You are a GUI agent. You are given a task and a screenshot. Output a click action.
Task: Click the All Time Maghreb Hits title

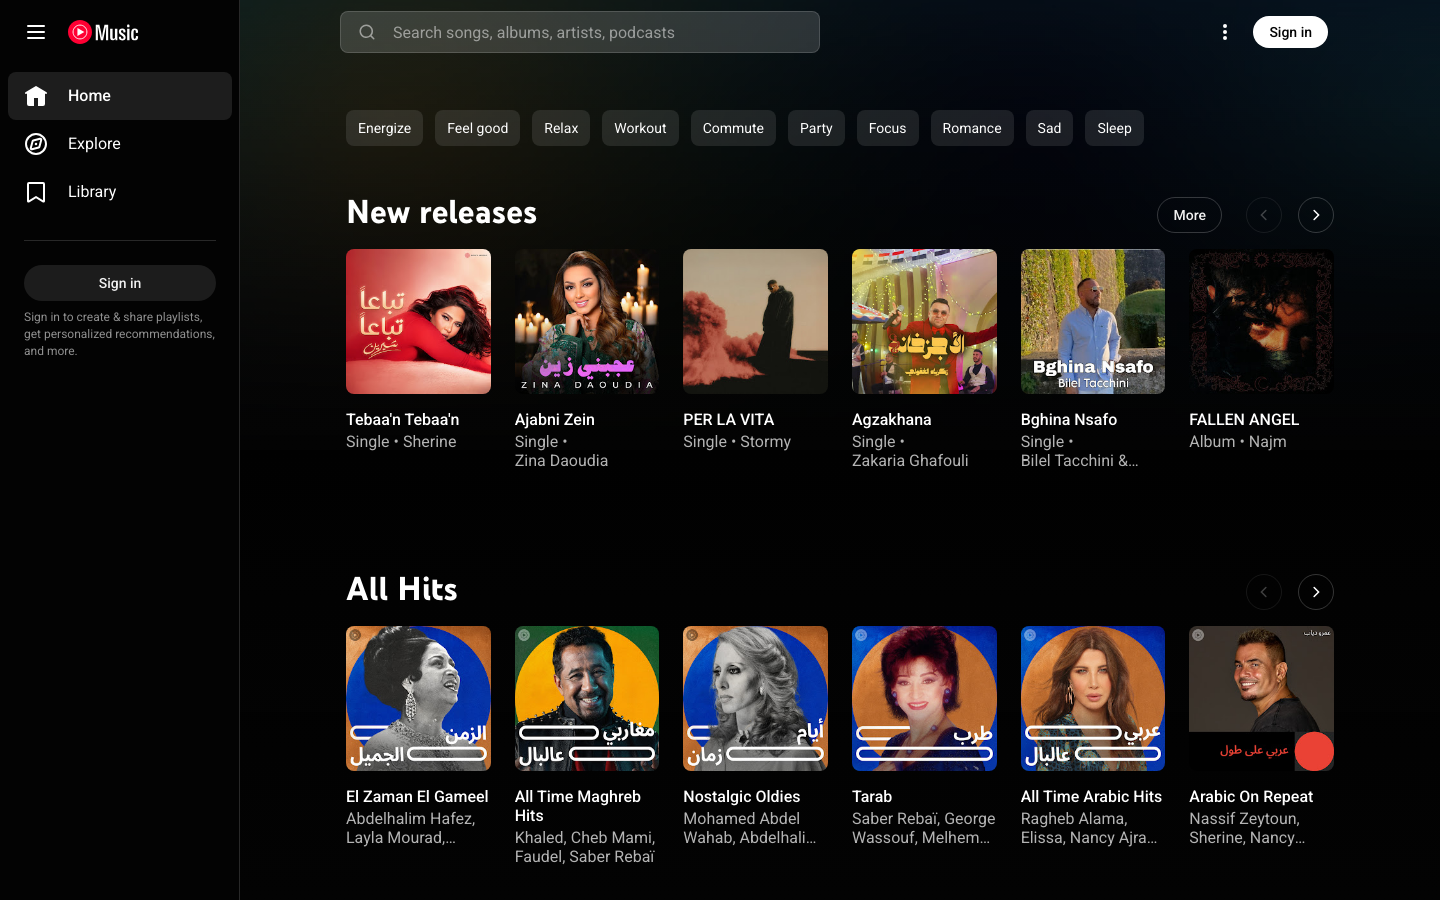coord(578,806)
